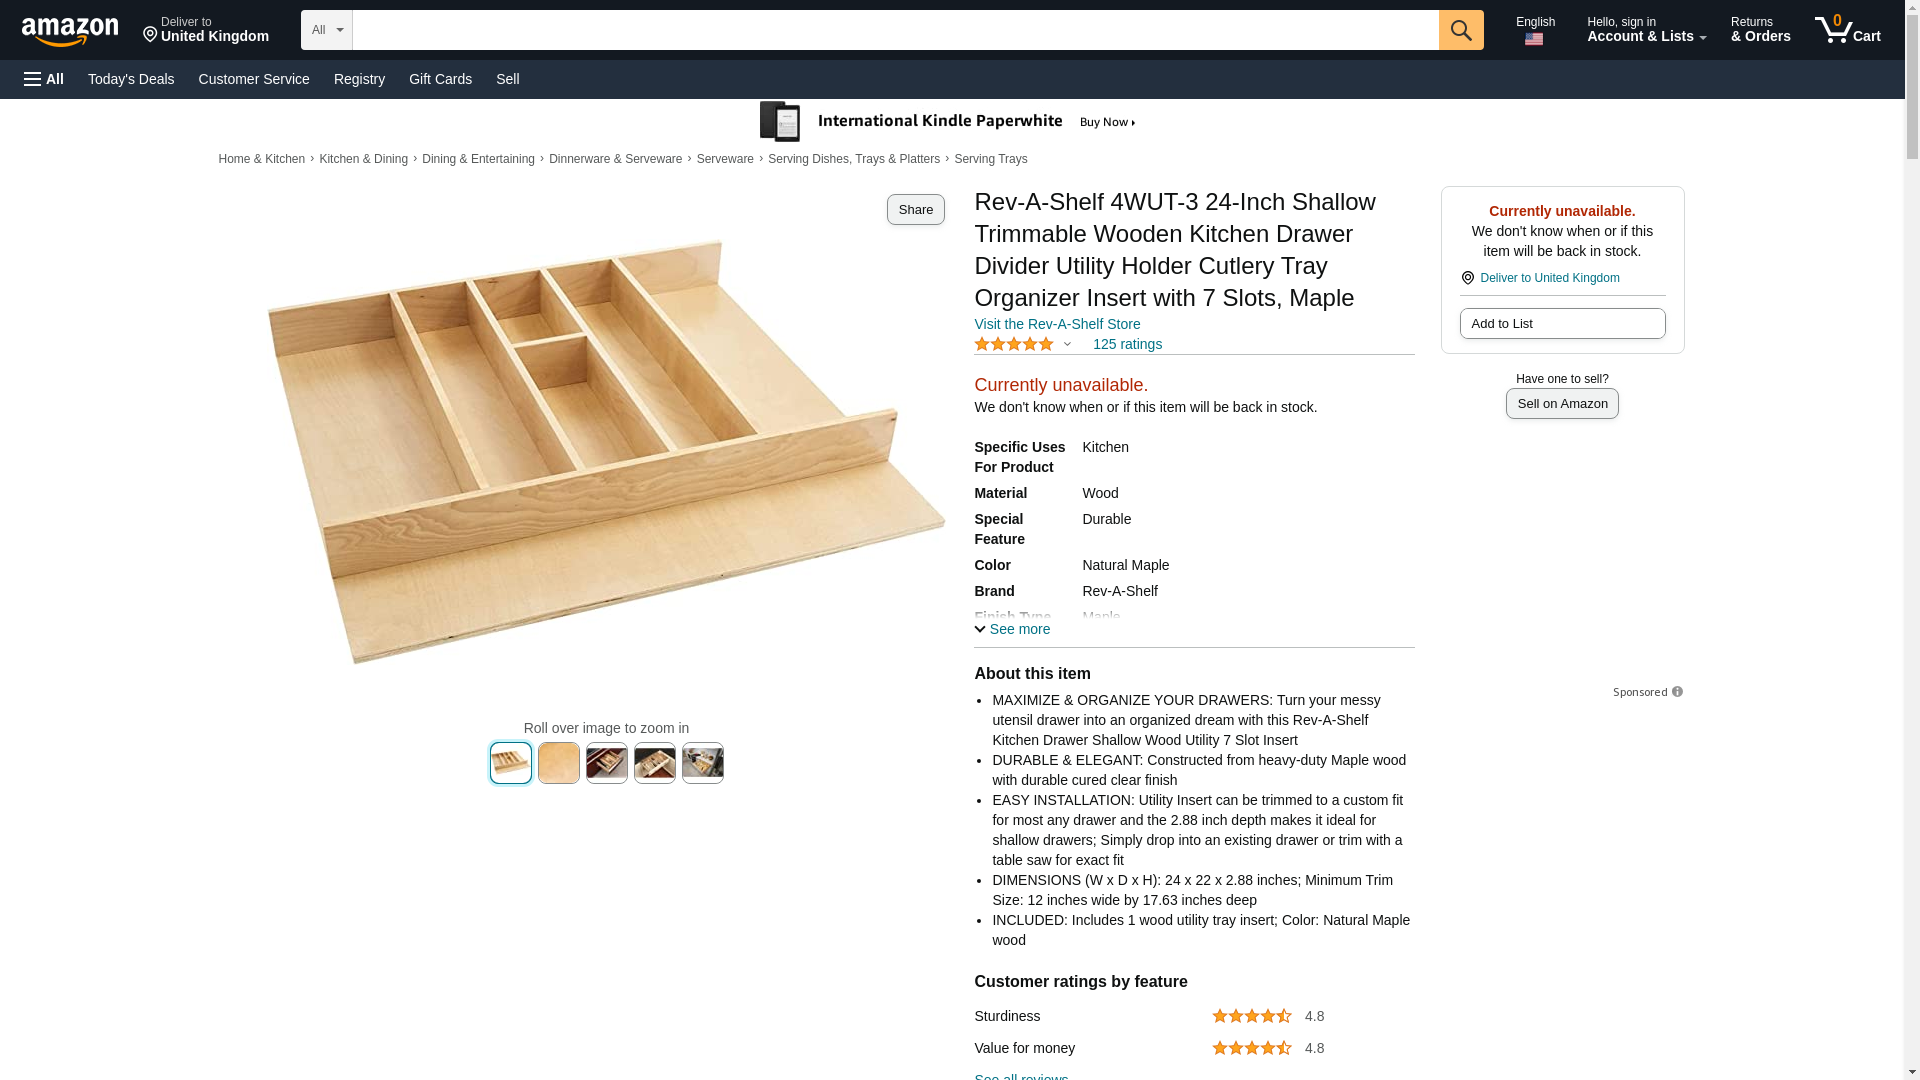Expand the star ratings popover chevron

(1067, 345)
